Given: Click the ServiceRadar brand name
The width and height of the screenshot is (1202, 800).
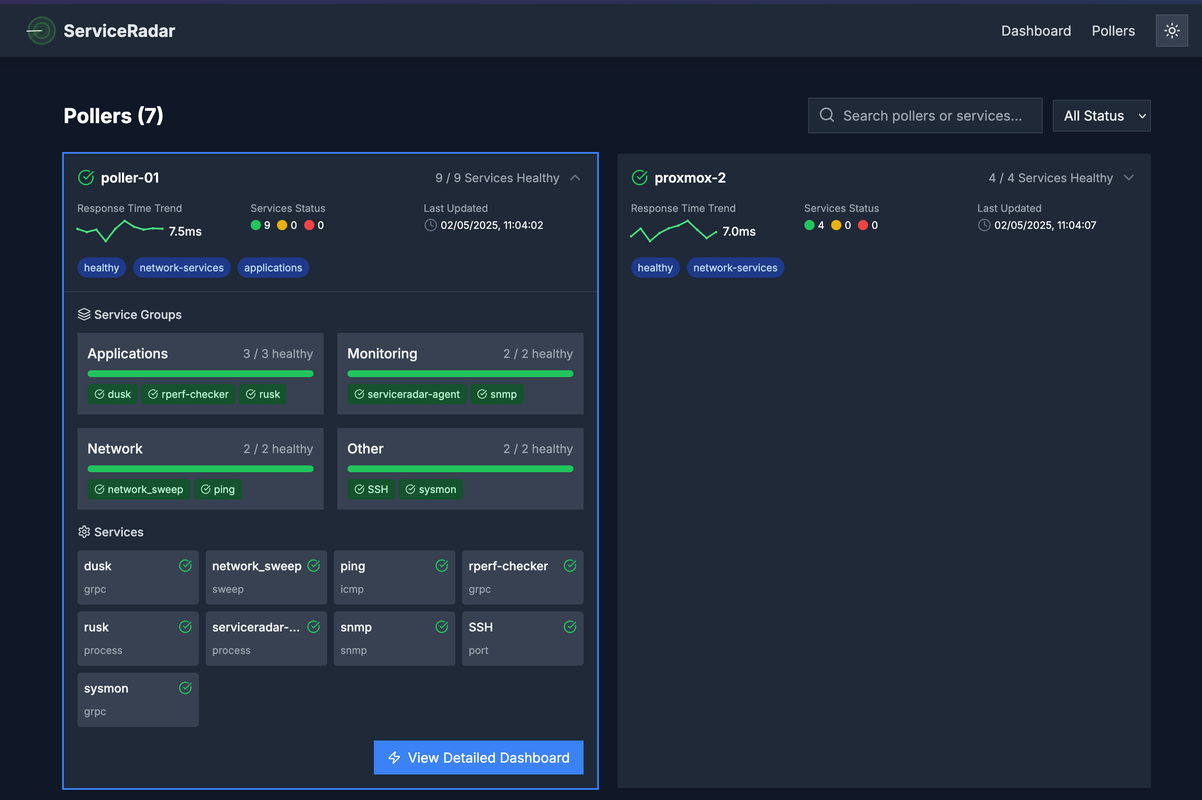Looking at the screenshot, I should (x=119, y=31).
